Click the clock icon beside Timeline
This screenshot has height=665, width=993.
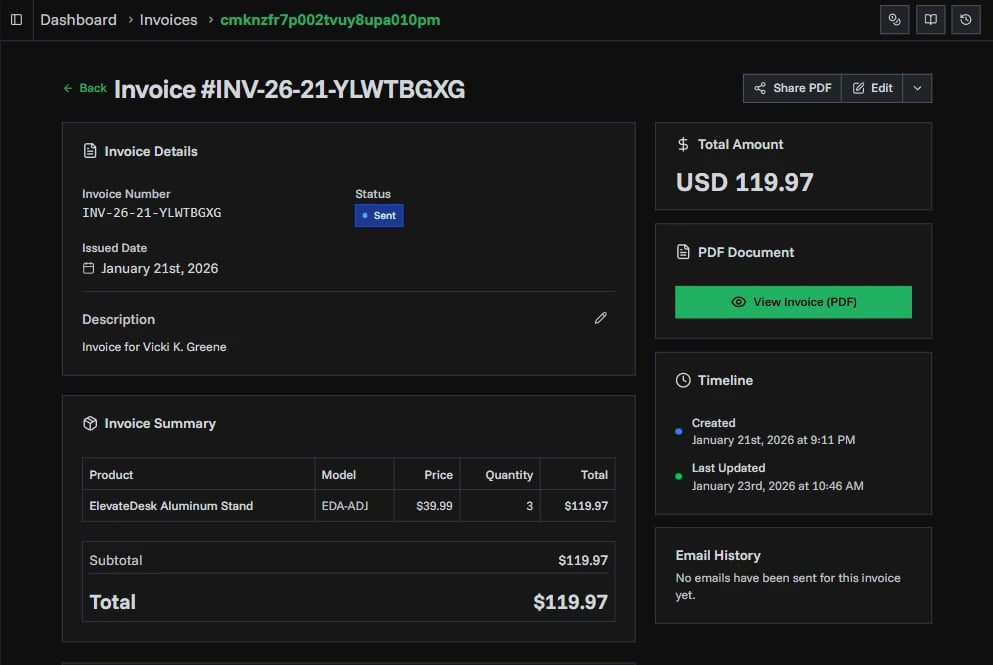point(682,379)
